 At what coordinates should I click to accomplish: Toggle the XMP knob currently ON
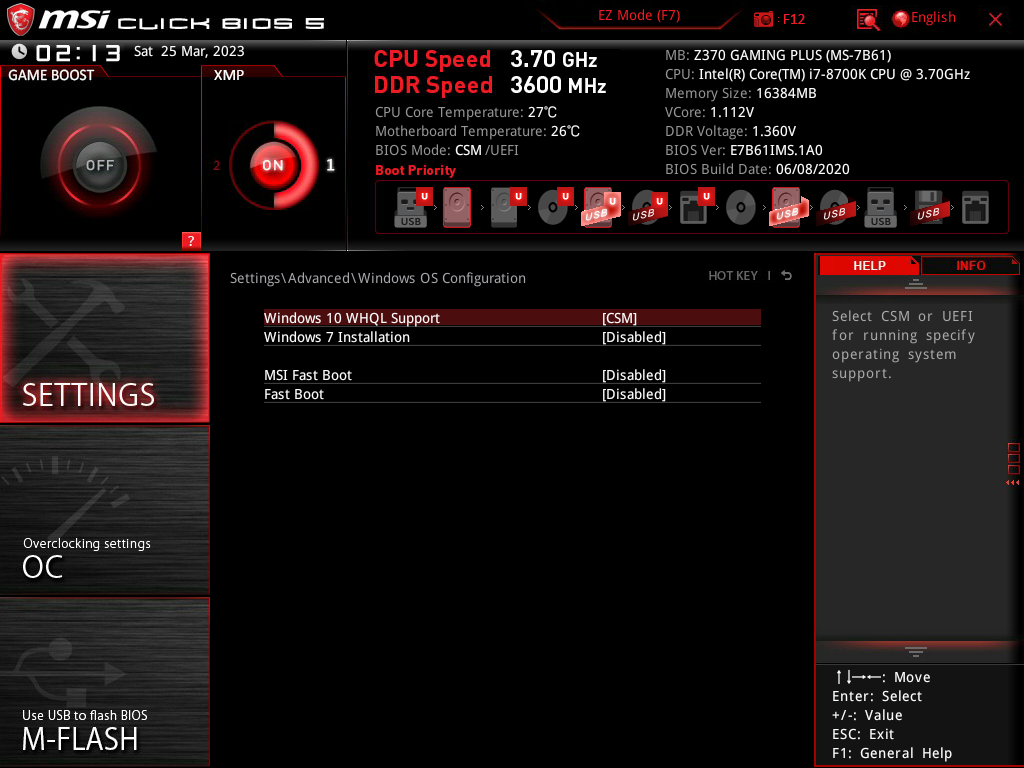(x=273, y=165)
